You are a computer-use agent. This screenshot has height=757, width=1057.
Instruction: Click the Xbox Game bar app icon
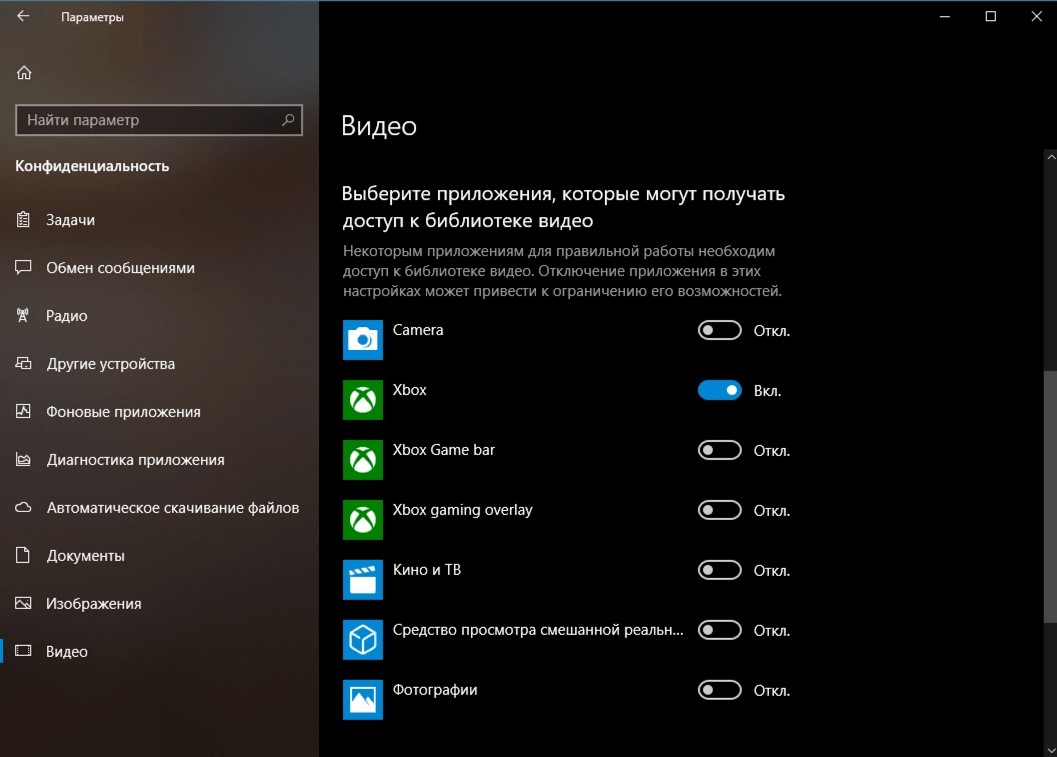363,460
